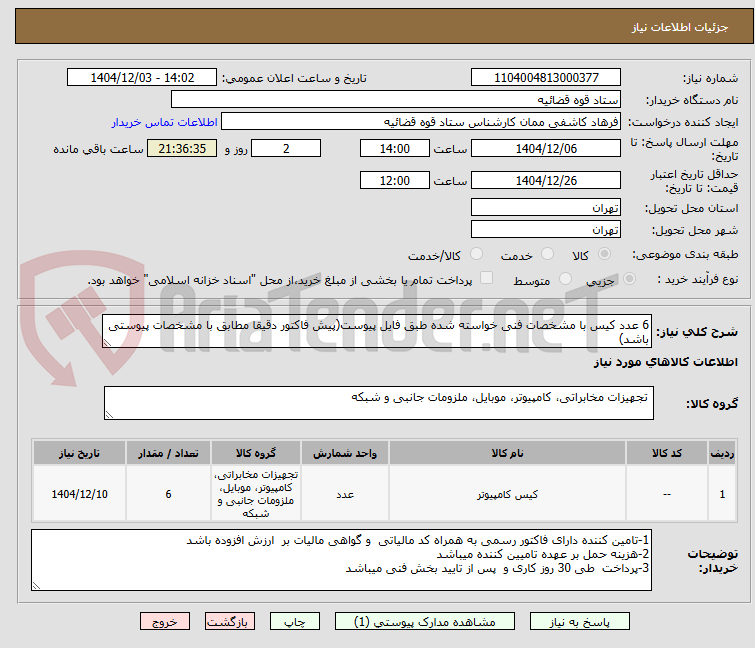Click the اطلاعات کالاهای مورد نیاز heading
Screen dimensions: 755x648
(665, 363)
